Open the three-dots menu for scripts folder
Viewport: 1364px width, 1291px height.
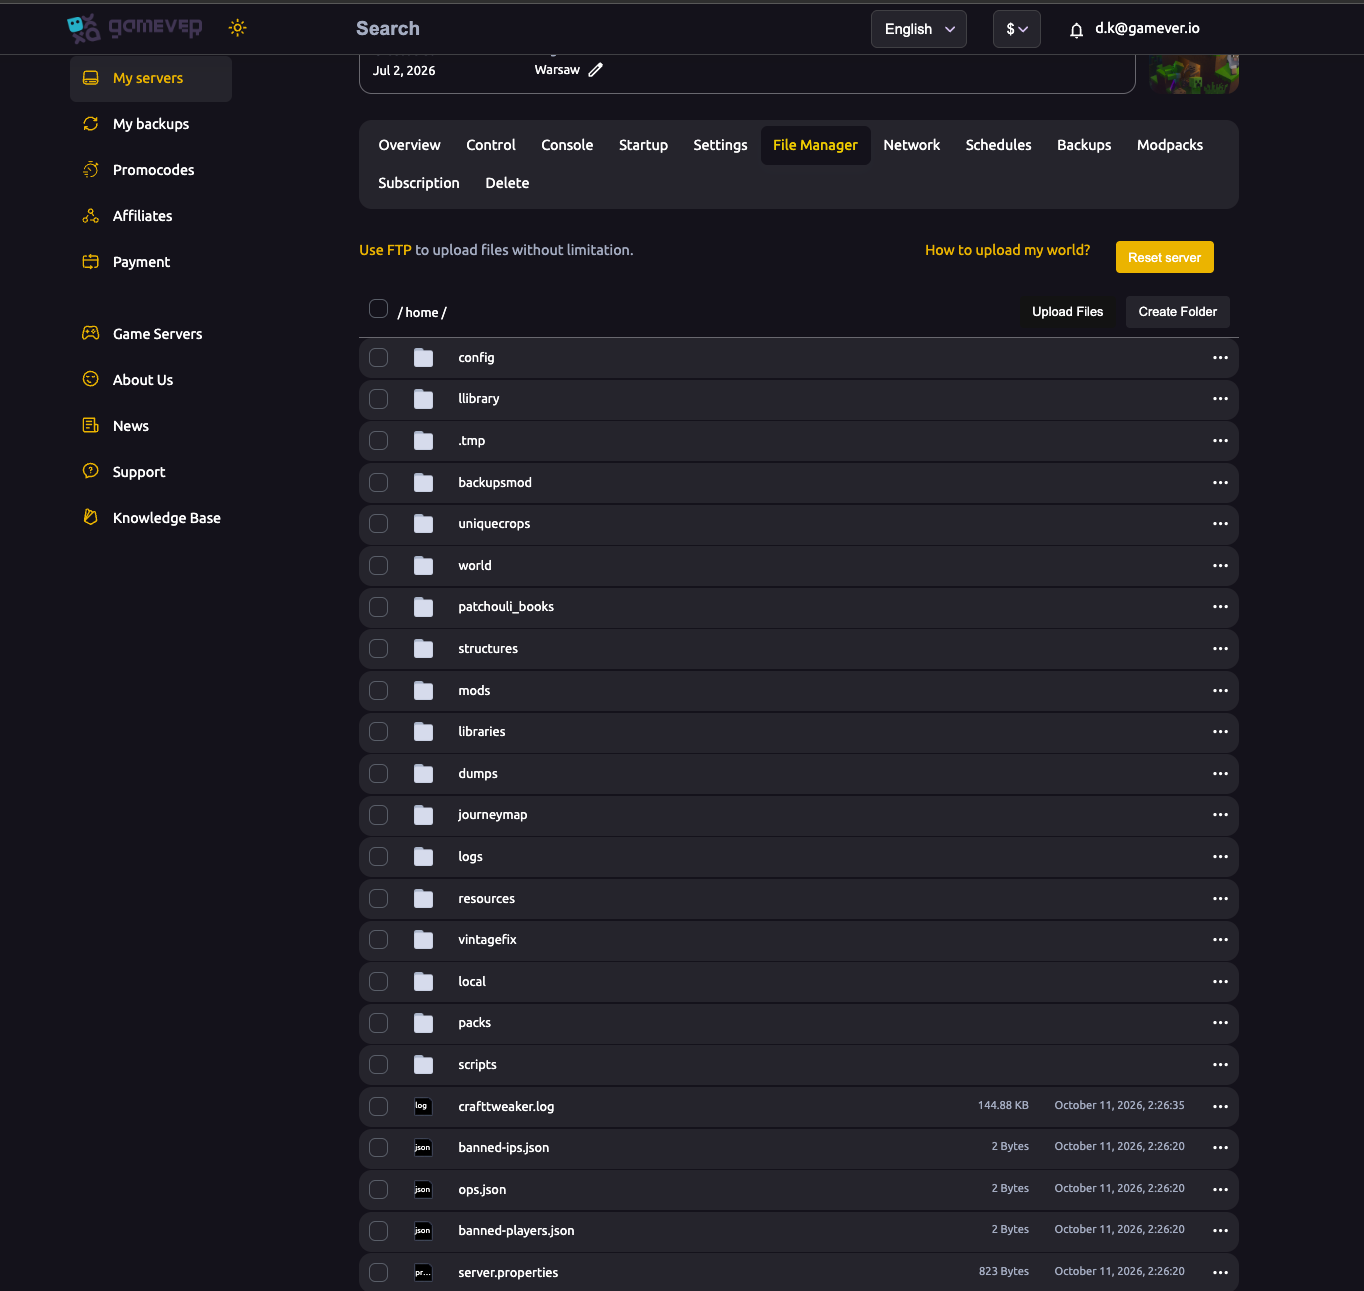click(1220, 1065)
